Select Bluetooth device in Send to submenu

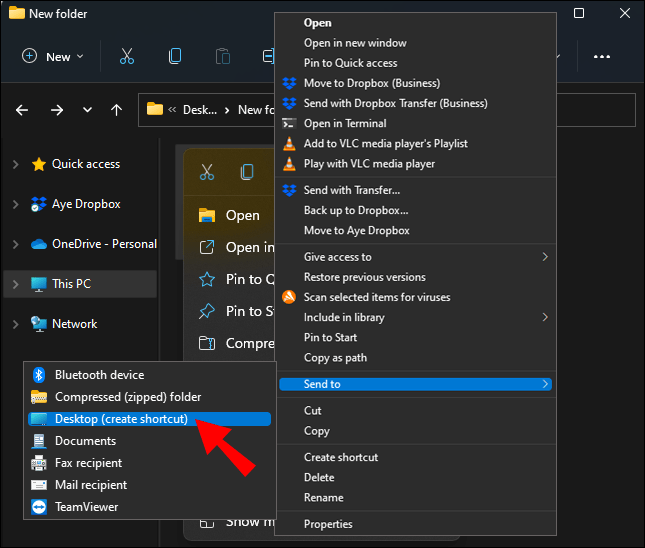coord(99,375)
